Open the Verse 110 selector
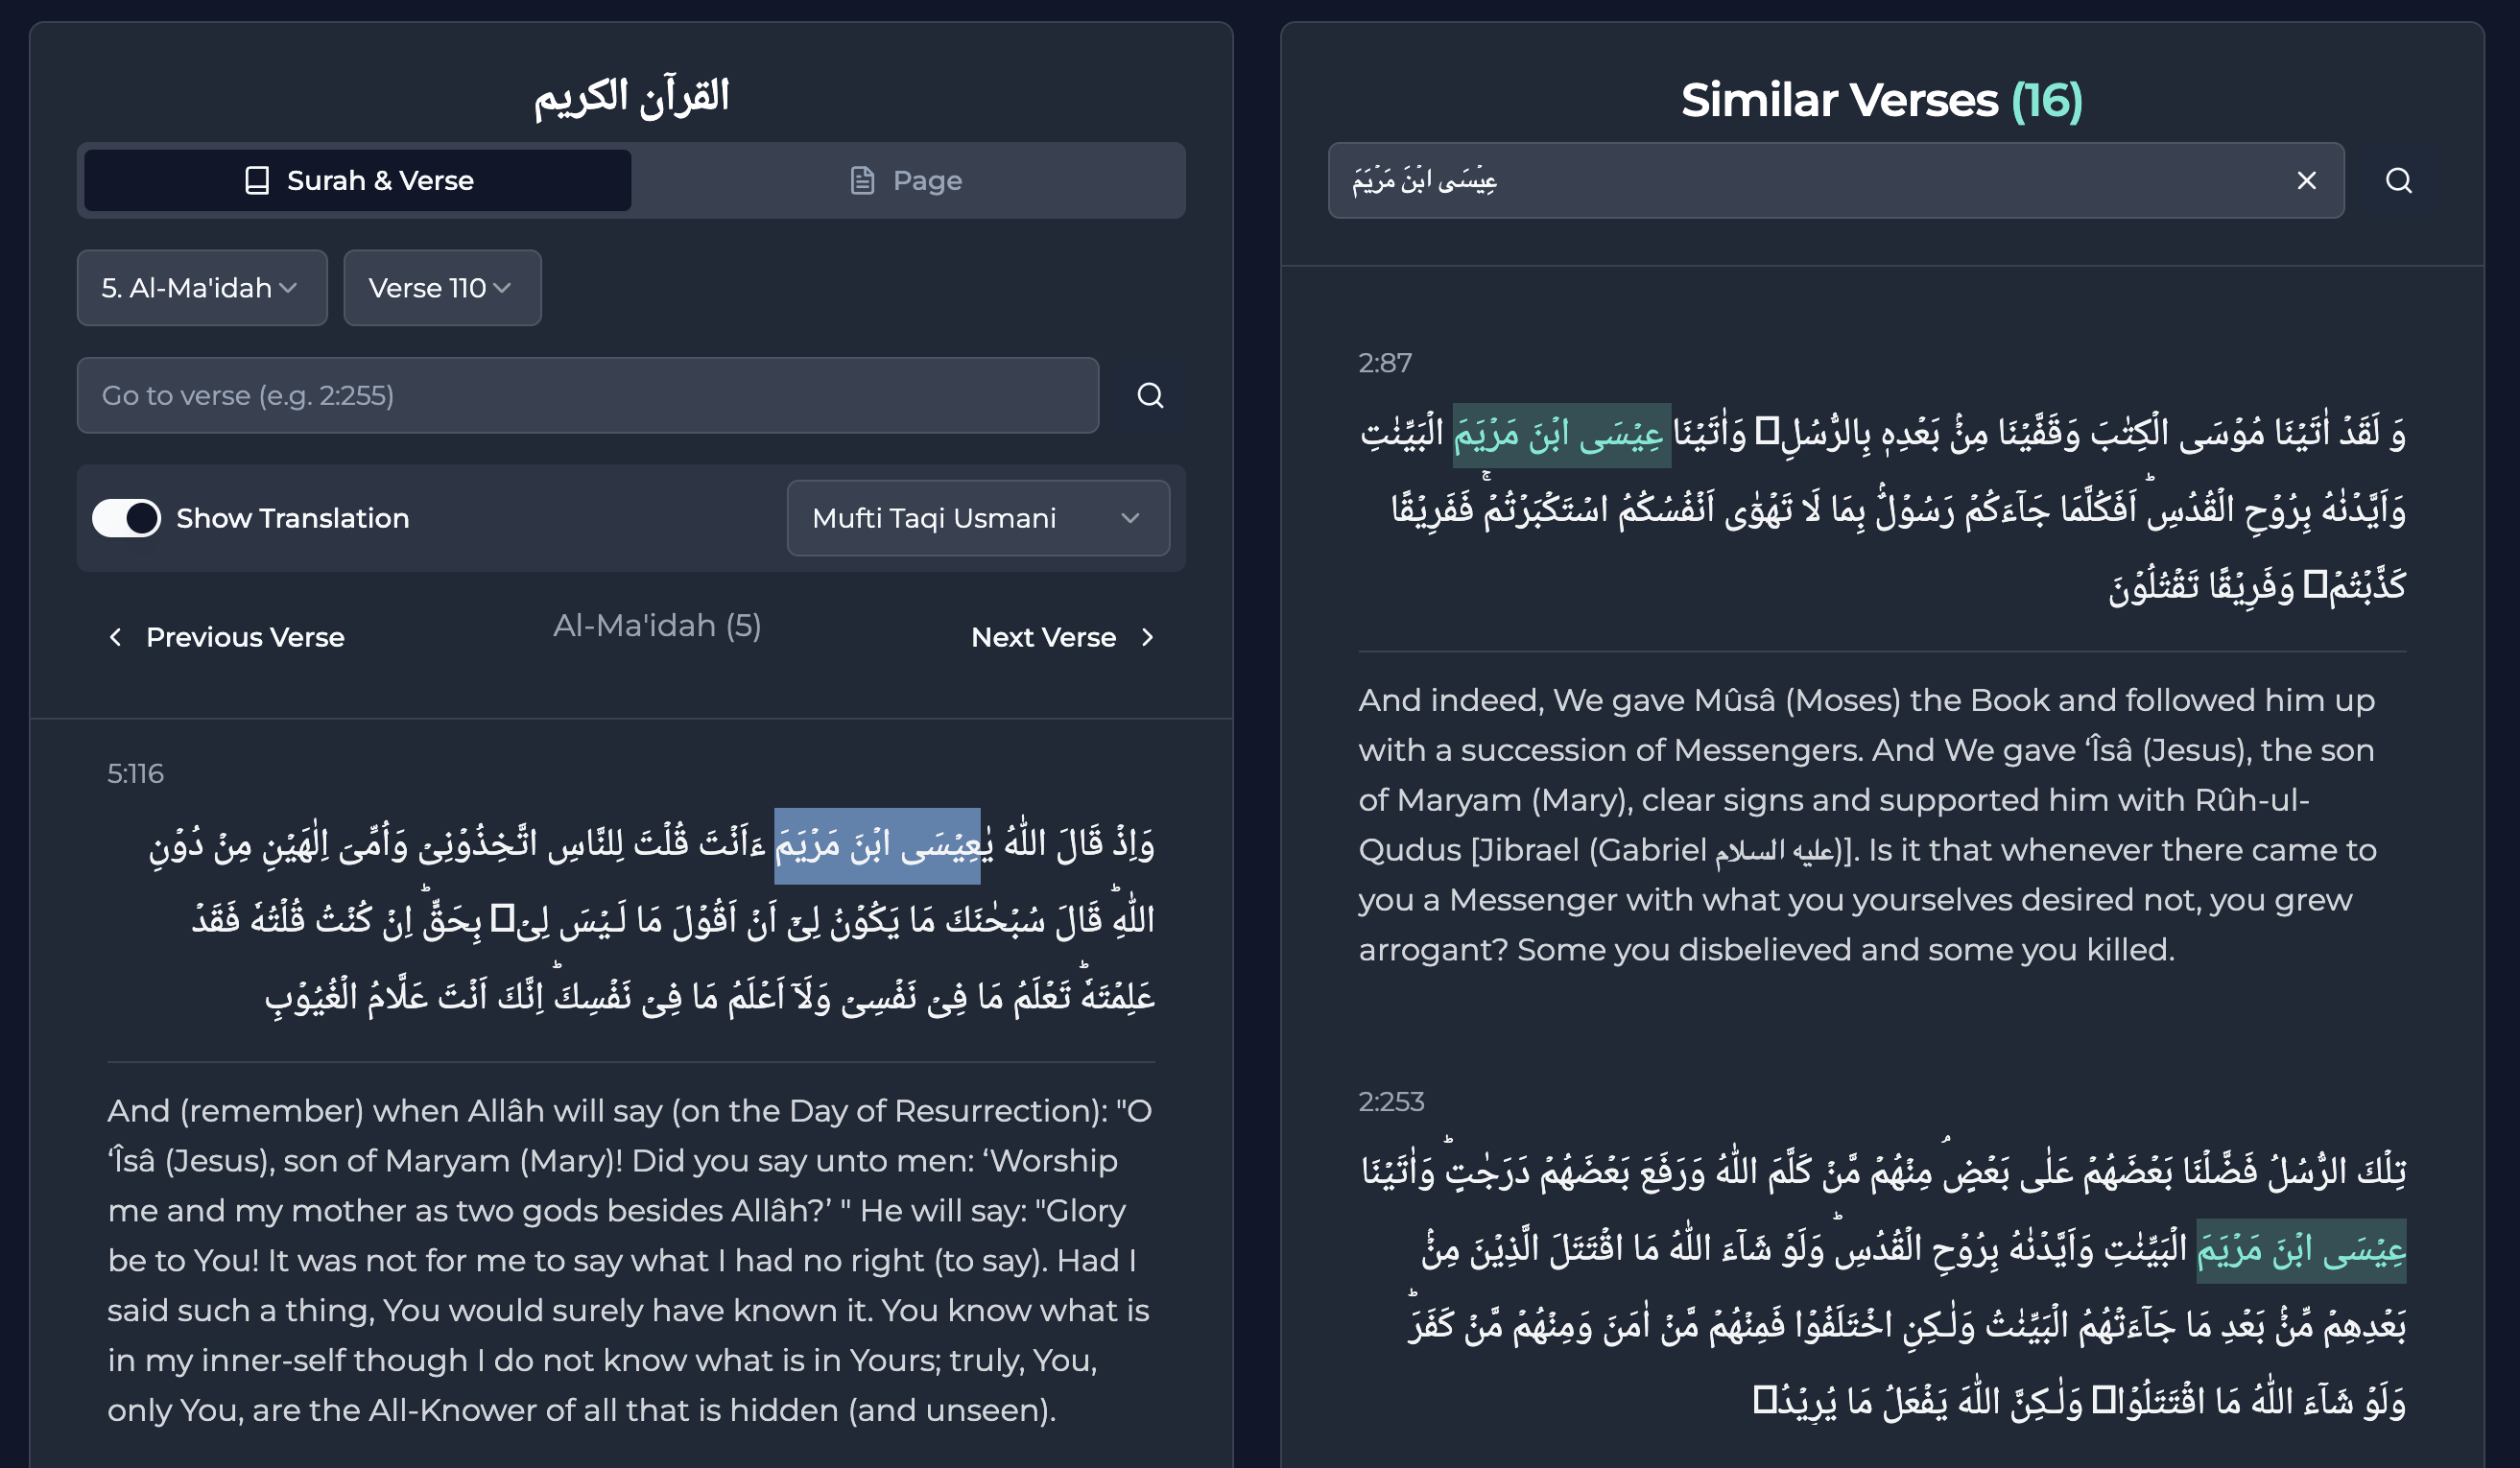 (441, 288)
